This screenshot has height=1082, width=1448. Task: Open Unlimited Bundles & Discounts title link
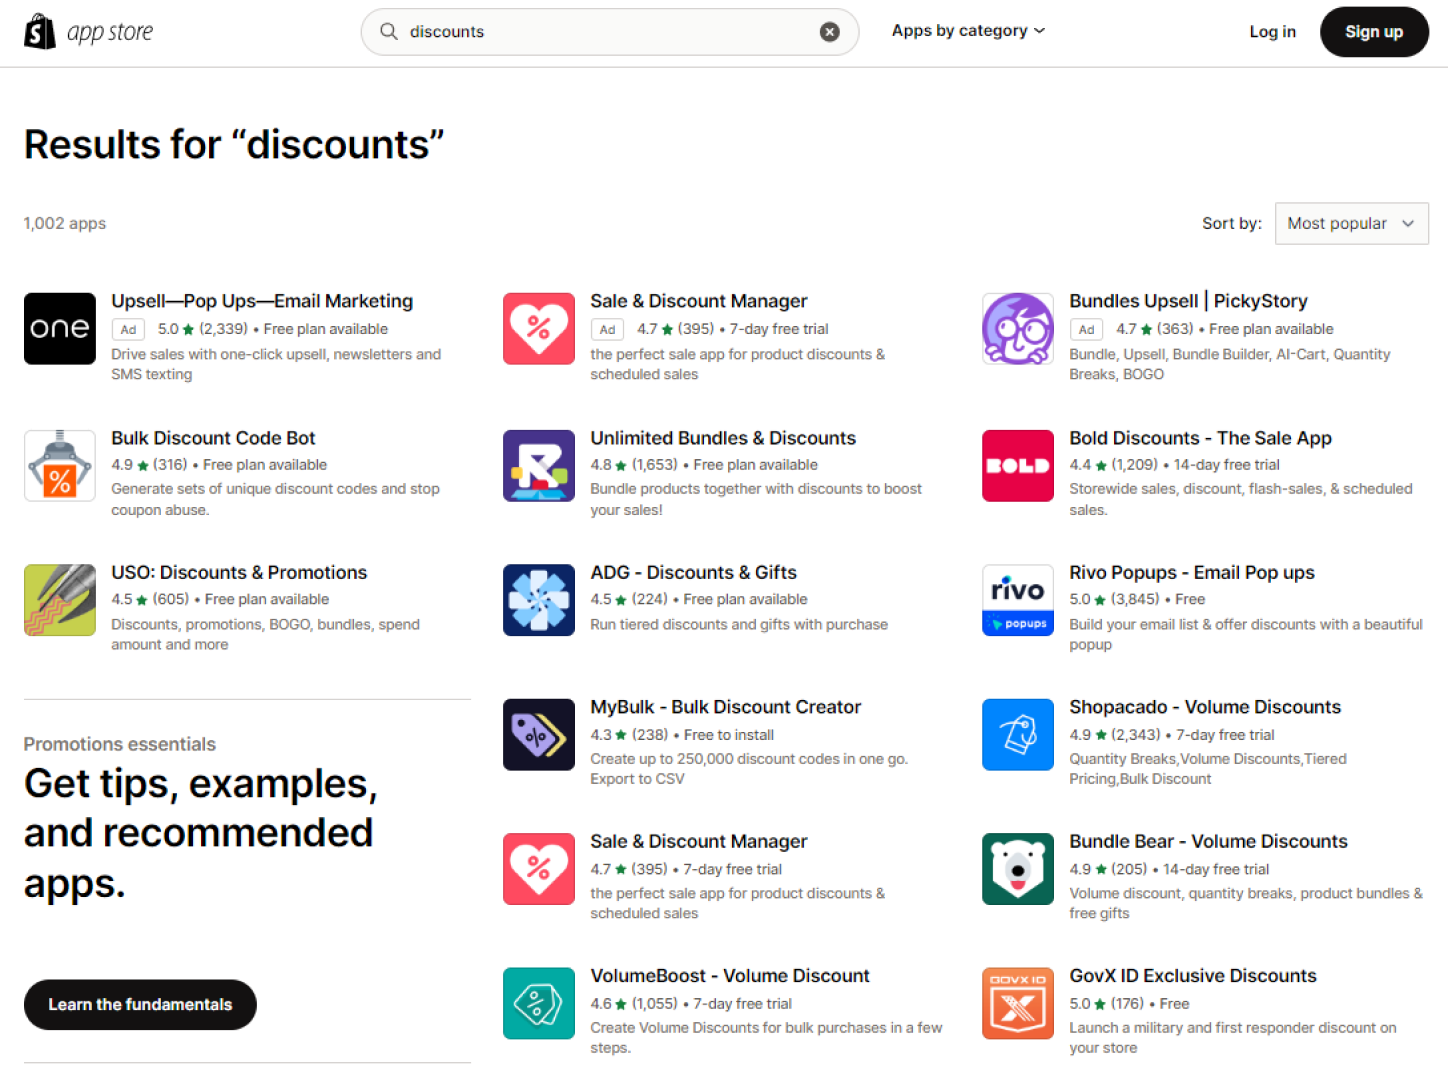click(x=723, y=438)
